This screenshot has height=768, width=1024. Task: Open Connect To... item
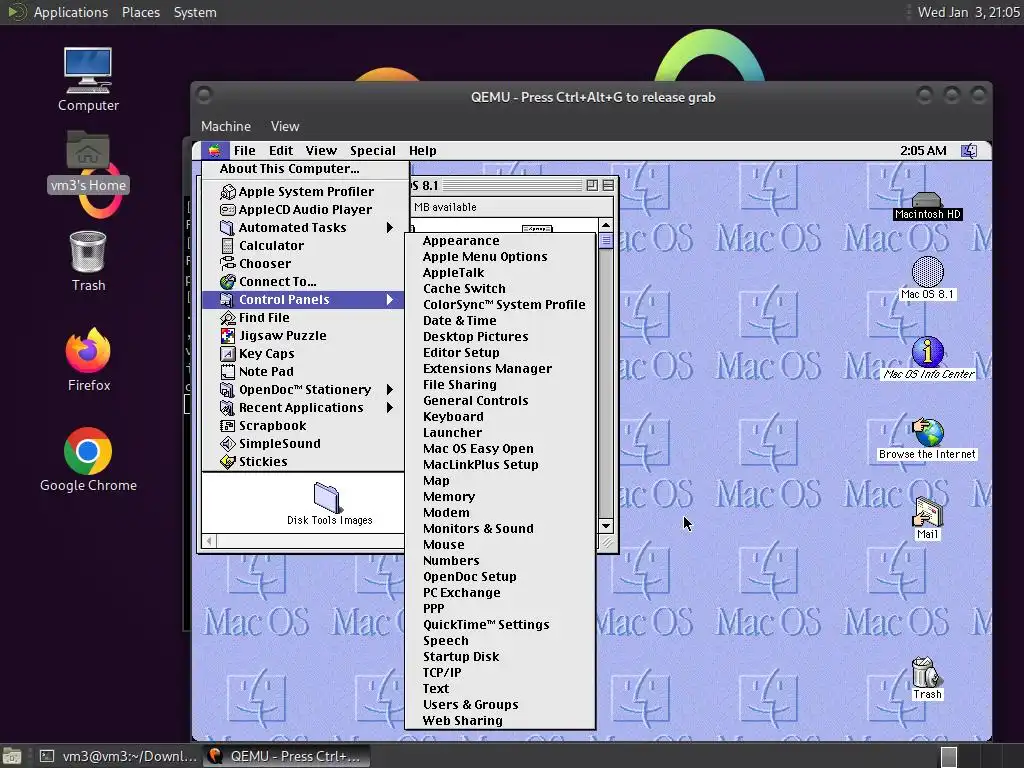coord(302,281)
